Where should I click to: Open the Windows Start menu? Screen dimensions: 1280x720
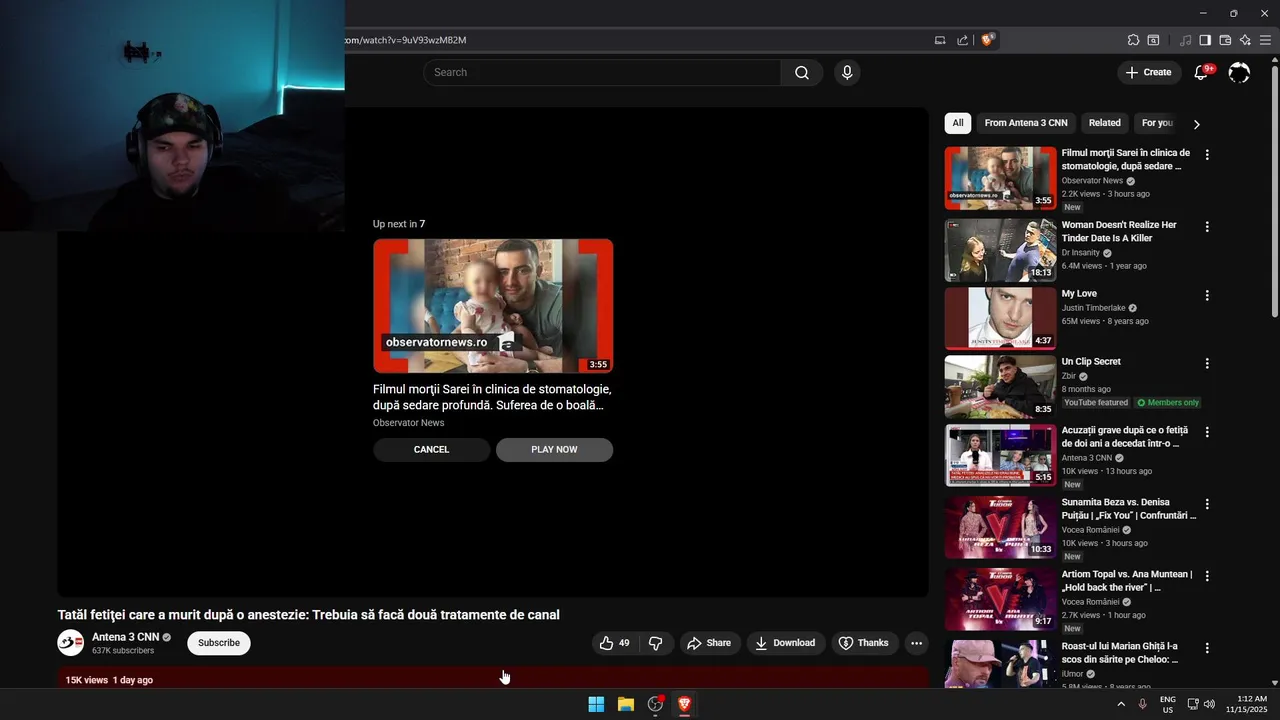[x=596, y=704]
